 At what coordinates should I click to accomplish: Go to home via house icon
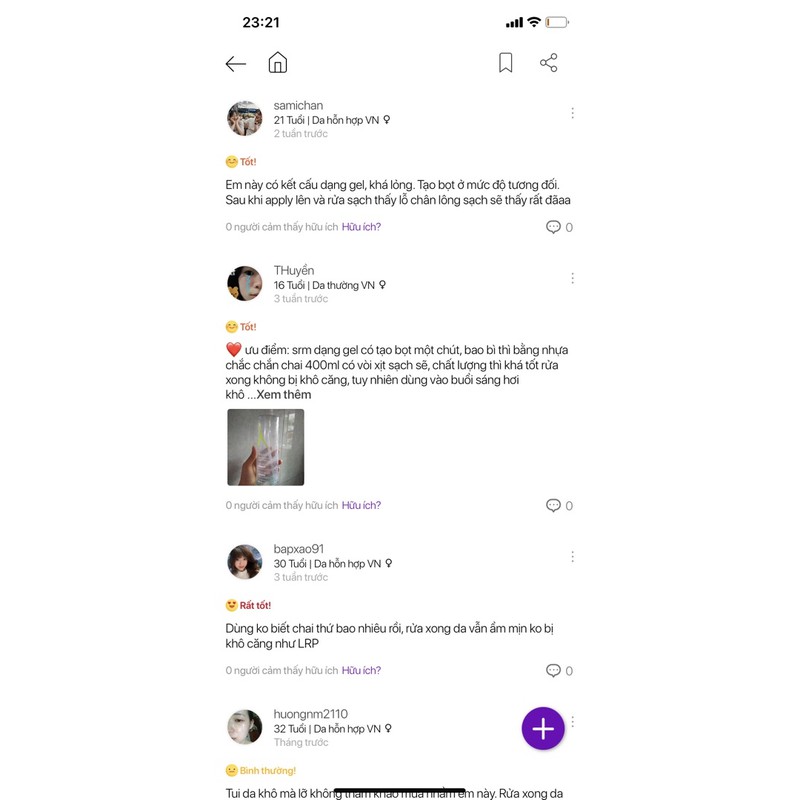(278, 63)
